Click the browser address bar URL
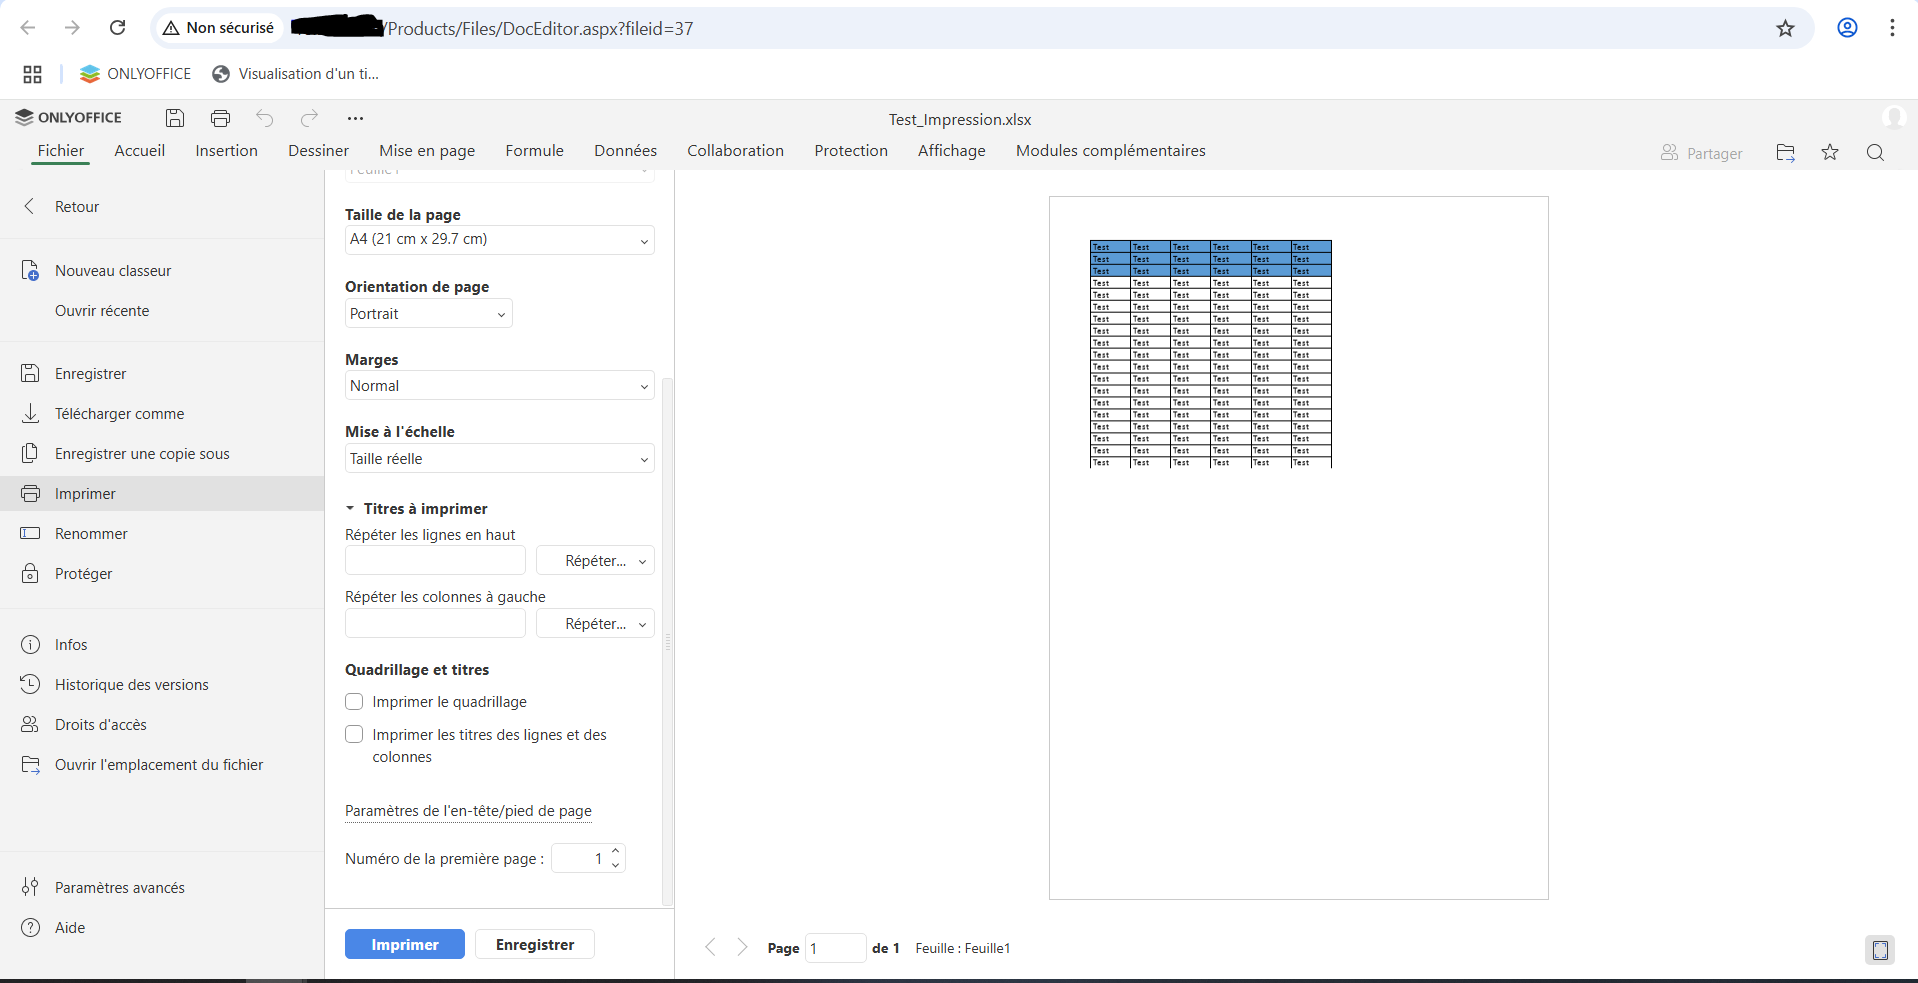 tap(540, 28)
